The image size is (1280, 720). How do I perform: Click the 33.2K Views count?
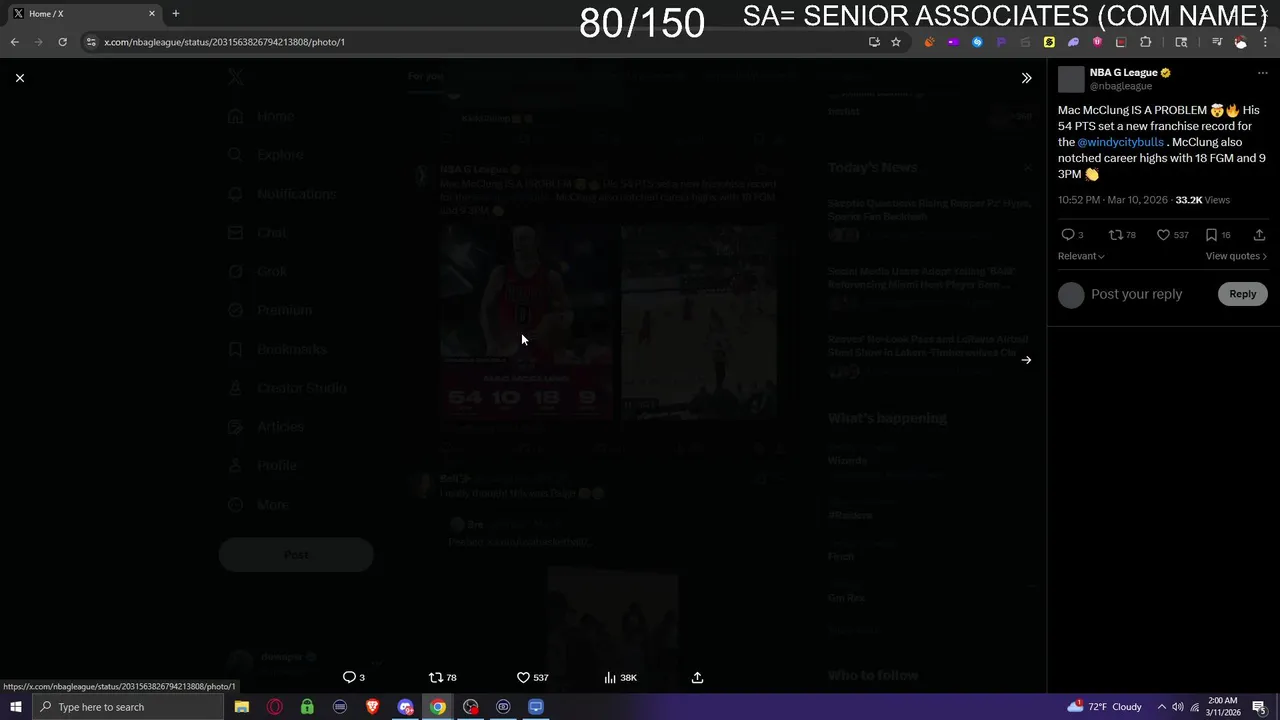click(1202, 200)
